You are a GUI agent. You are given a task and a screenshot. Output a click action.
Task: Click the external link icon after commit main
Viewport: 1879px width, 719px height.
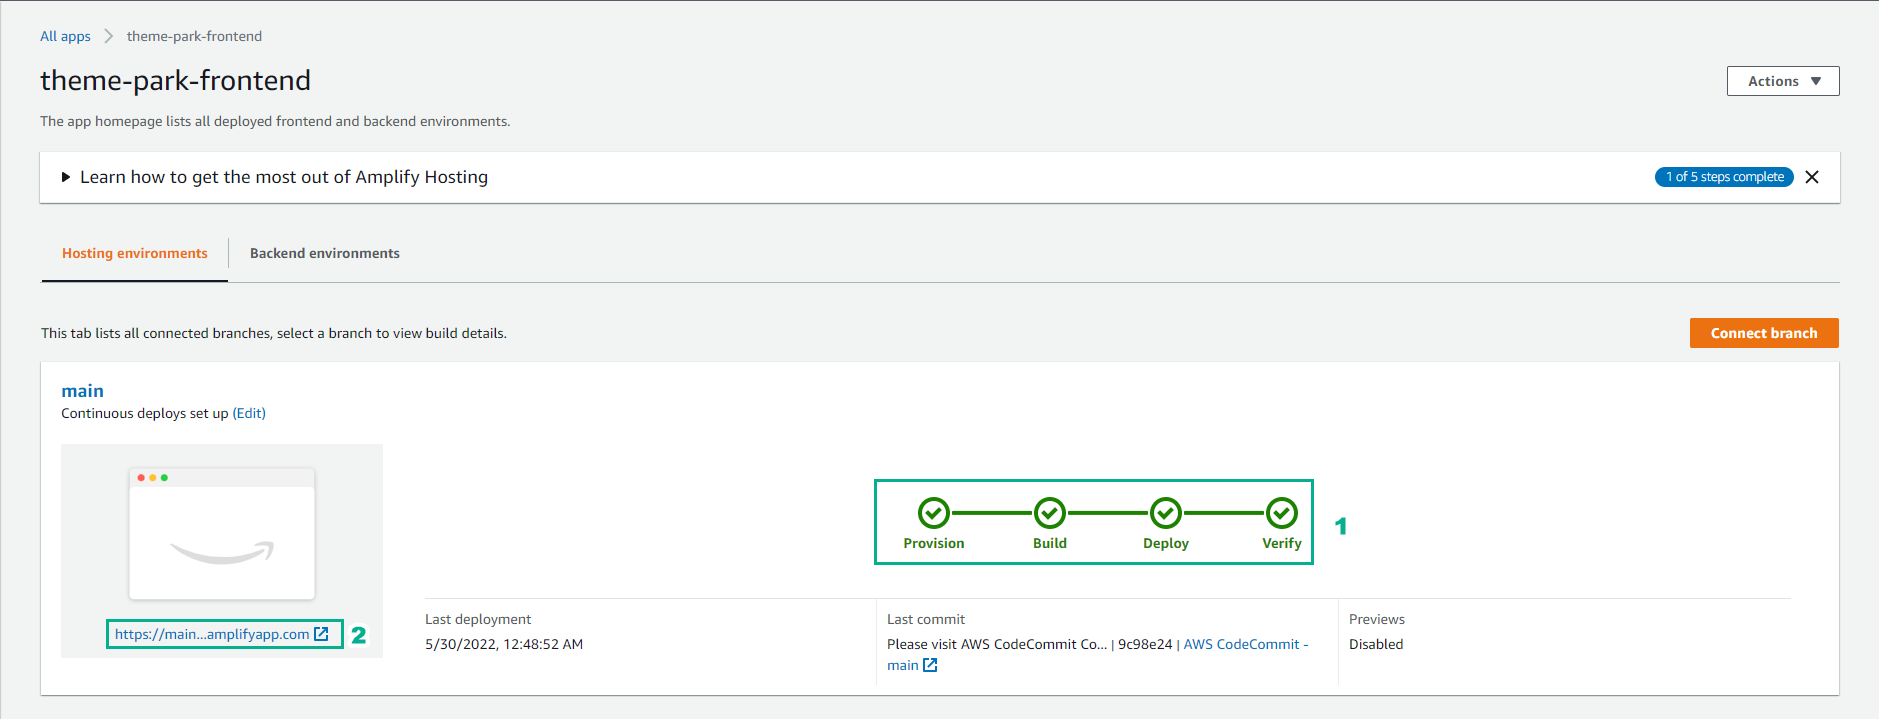coord(930,665)
